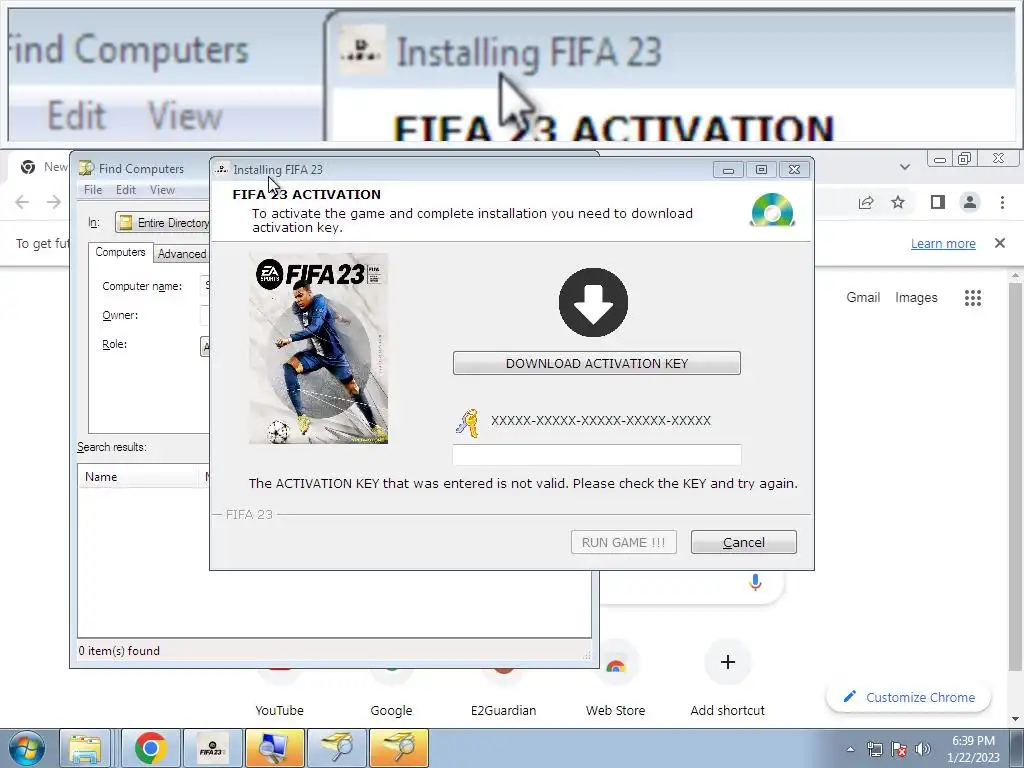Click the disabled RUN GAME !!! button
This screenshot has width=1024, height=768.
[624, 542]
